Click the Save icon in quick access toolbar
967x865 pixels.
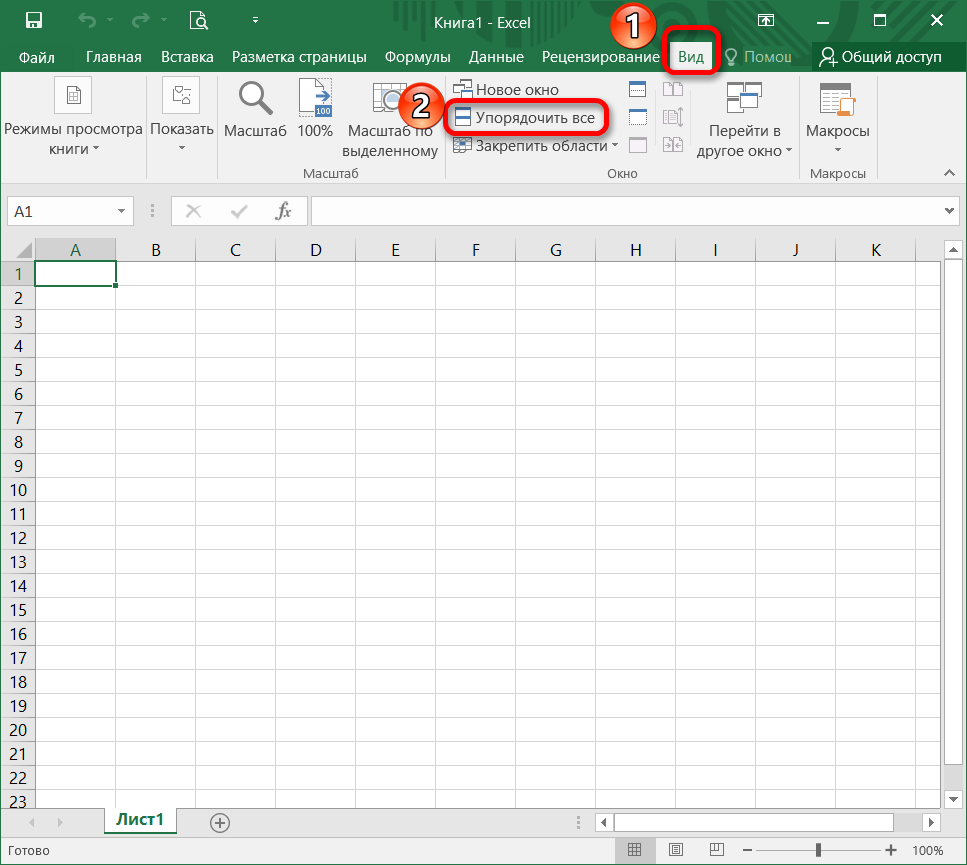coord(33,20)
